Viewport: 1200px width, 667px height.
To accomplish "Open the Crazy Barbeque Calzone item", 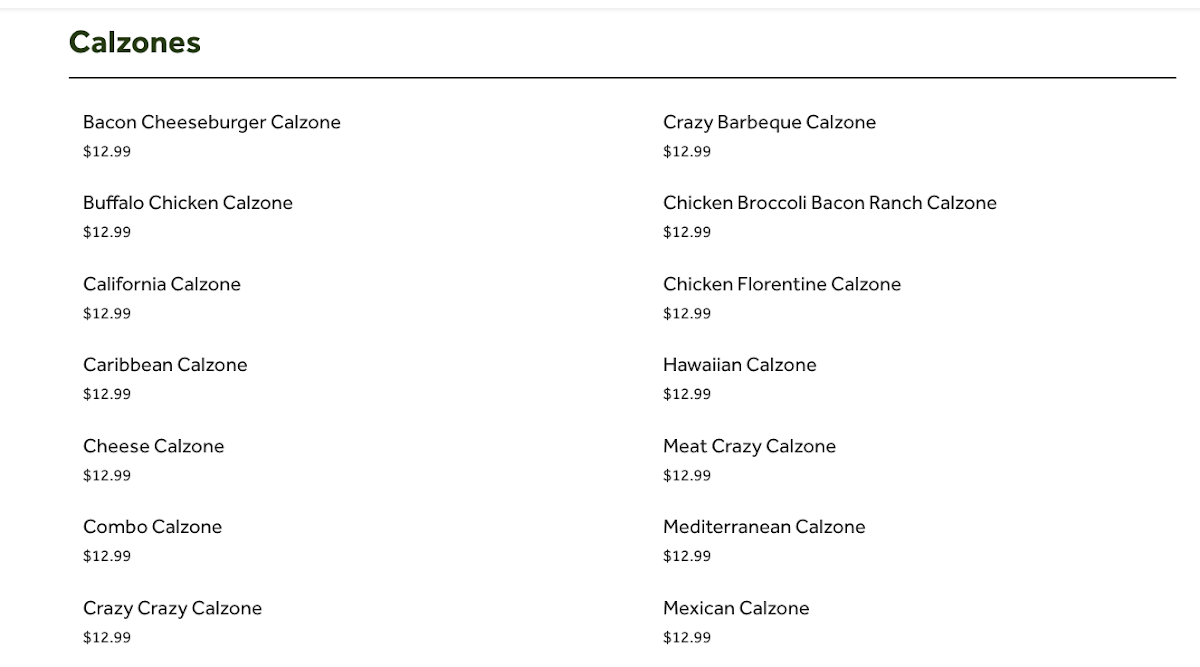I will [x=770, y=122].
